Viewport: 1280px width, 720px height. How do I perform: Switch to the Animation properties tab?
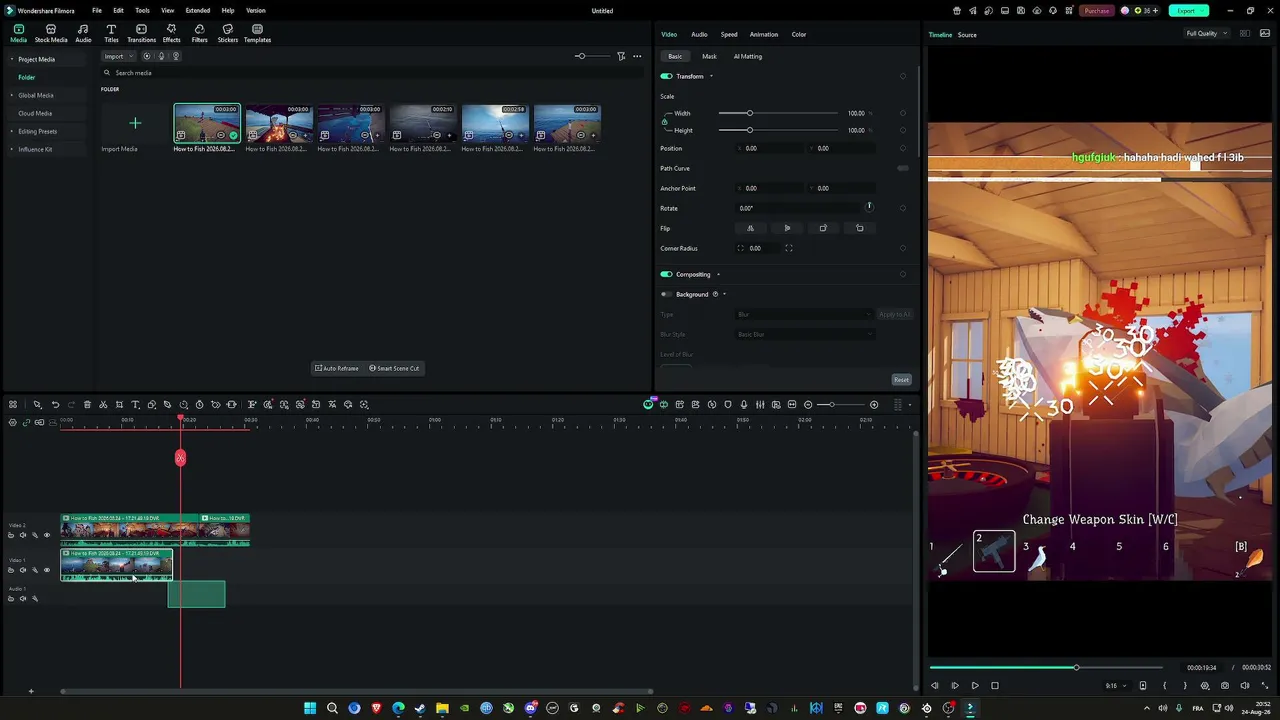click(764, 34)
